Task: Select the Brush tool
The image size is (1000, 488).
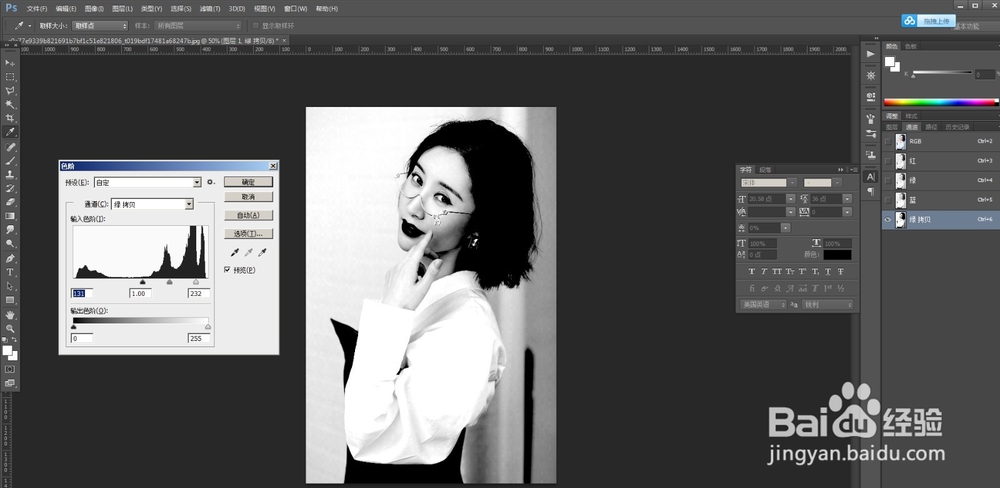Action: point(10,160)
